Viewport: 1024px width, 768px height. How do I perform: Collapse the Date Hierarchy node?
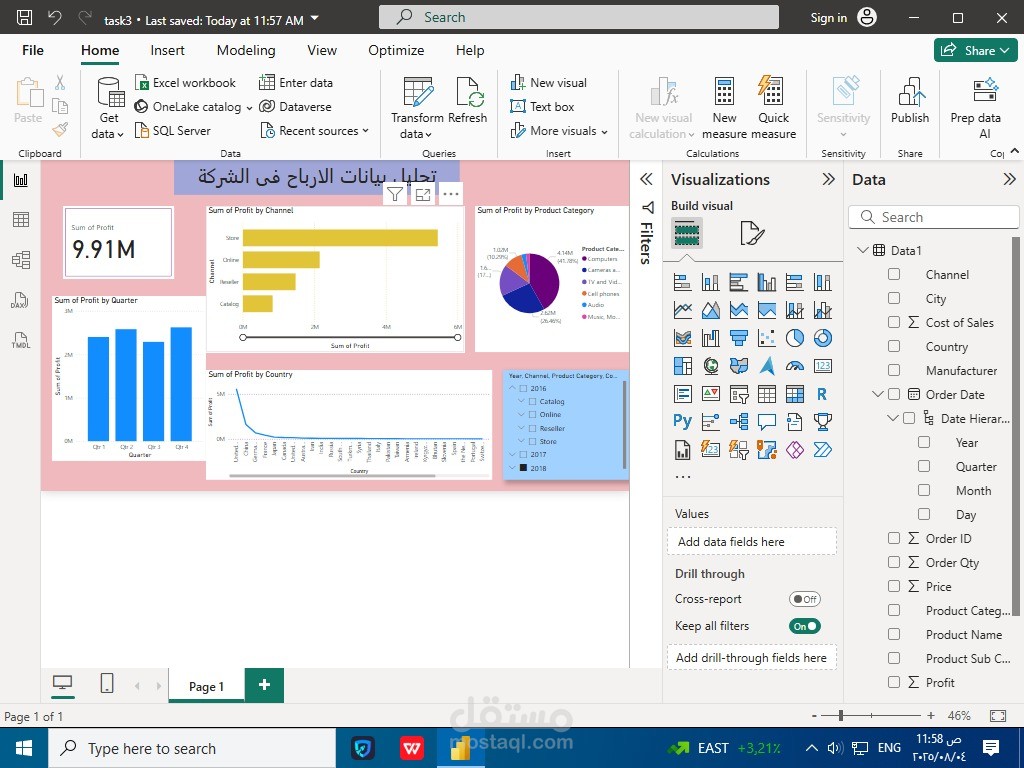893,418
